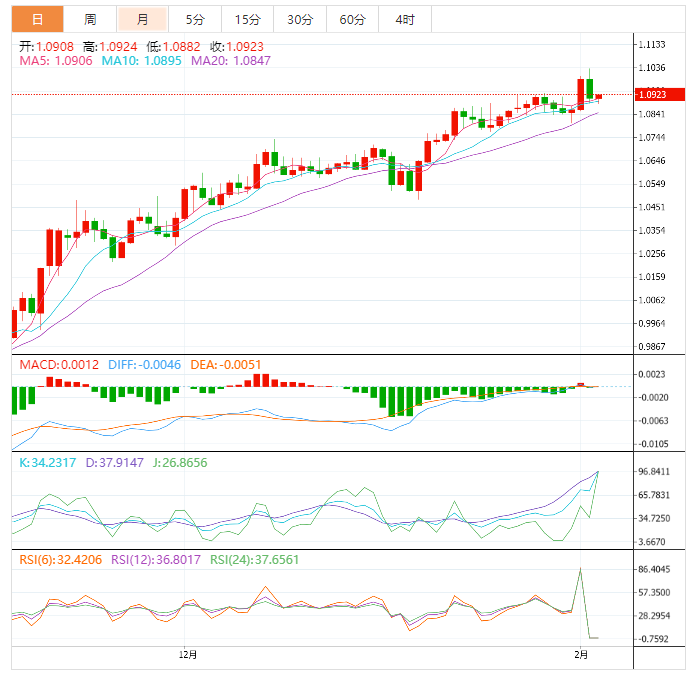Screen dimensions: 692x674
Task: Click the 86.4045 RSI axis label
Action: (x=654, y=569)
